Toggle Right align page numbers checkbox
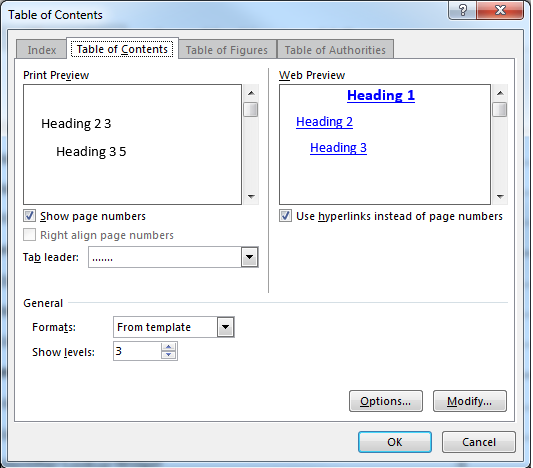This screenshot has height=468, width=533. pos(29,235)
